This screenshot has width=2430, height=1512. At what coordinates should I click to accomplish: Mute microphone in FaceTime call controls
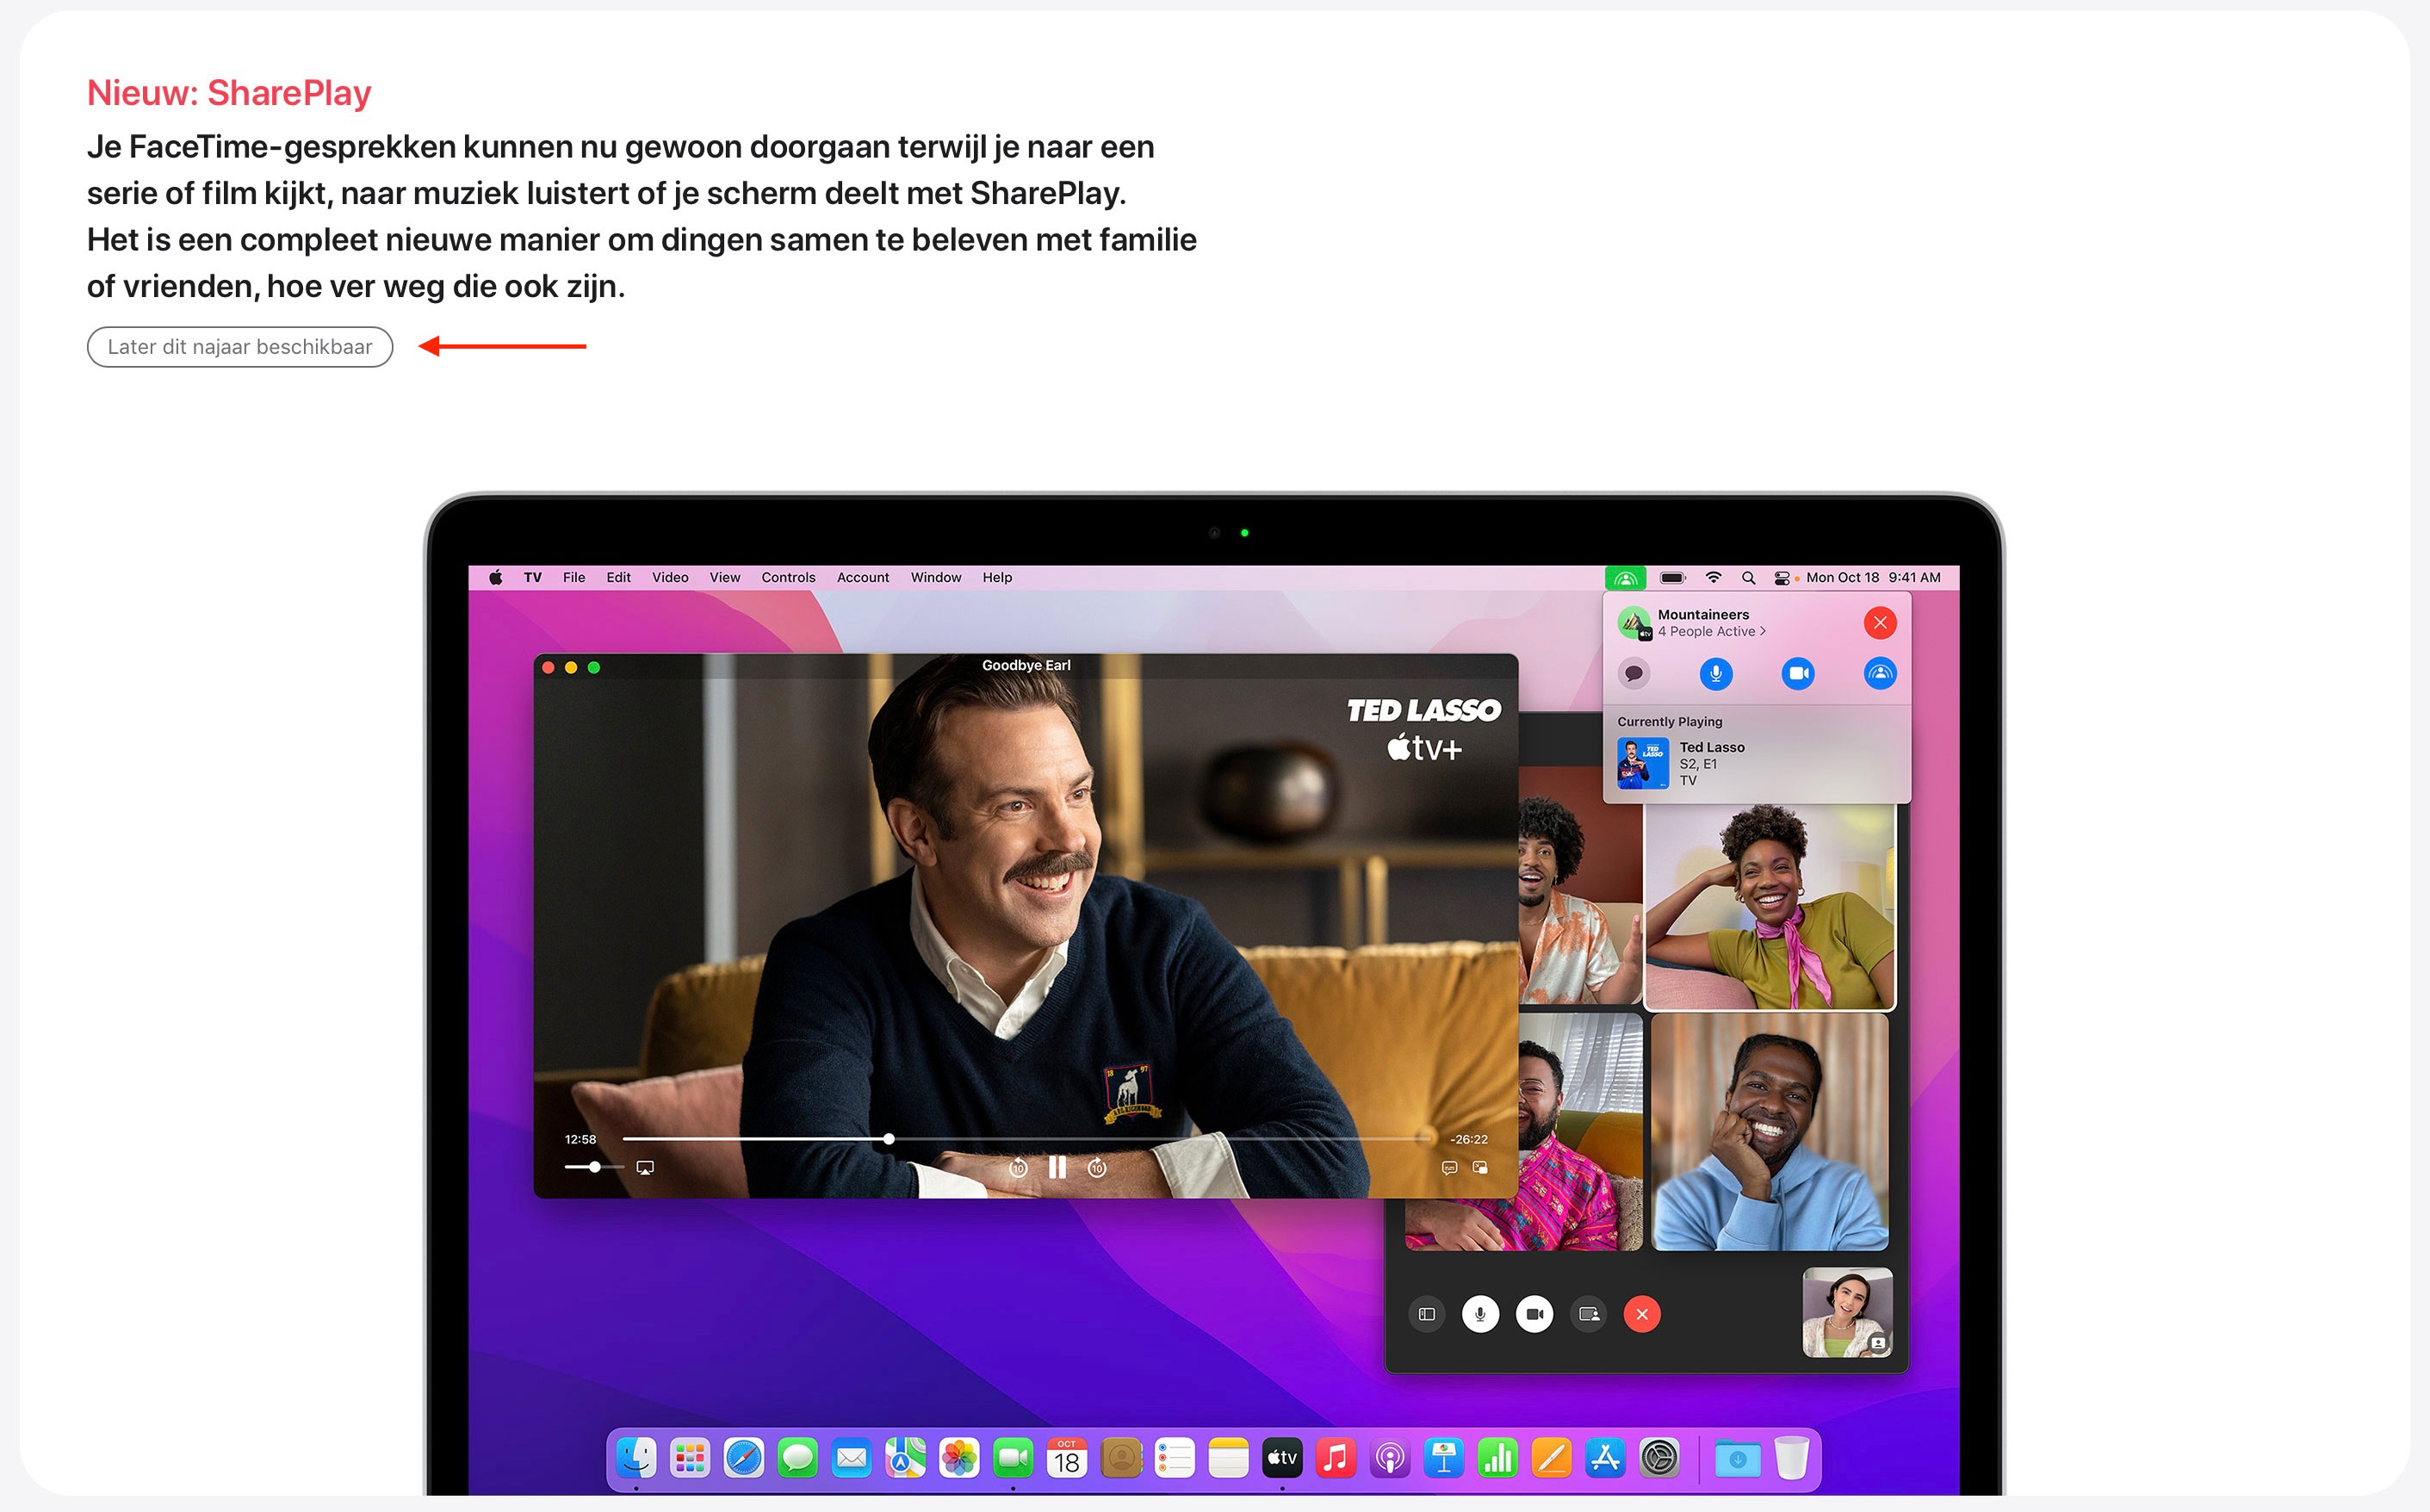coord(1480,1314)
